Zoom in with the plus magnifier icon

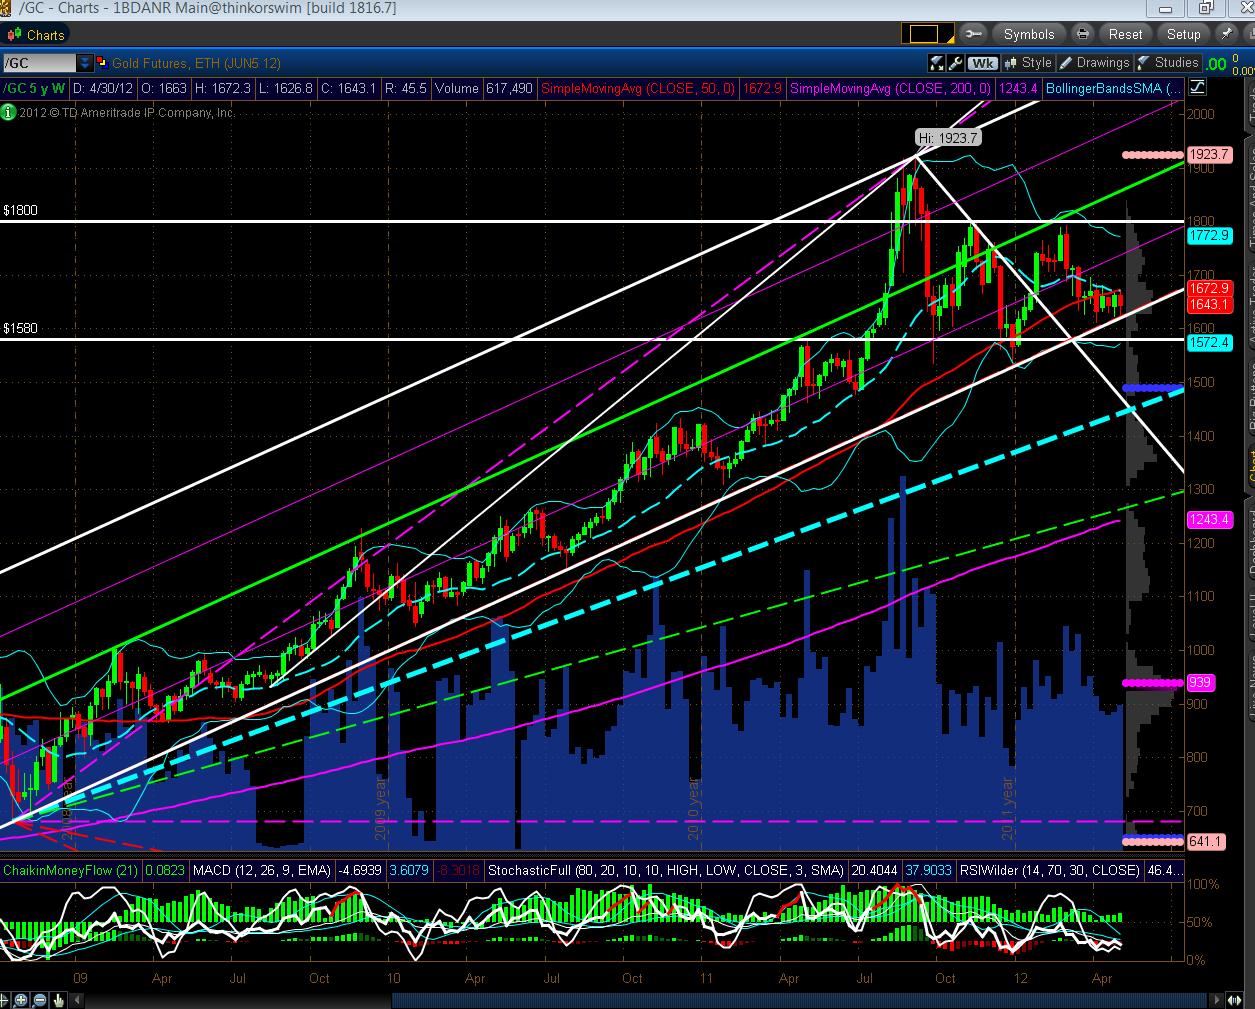tap(21, 1000)
